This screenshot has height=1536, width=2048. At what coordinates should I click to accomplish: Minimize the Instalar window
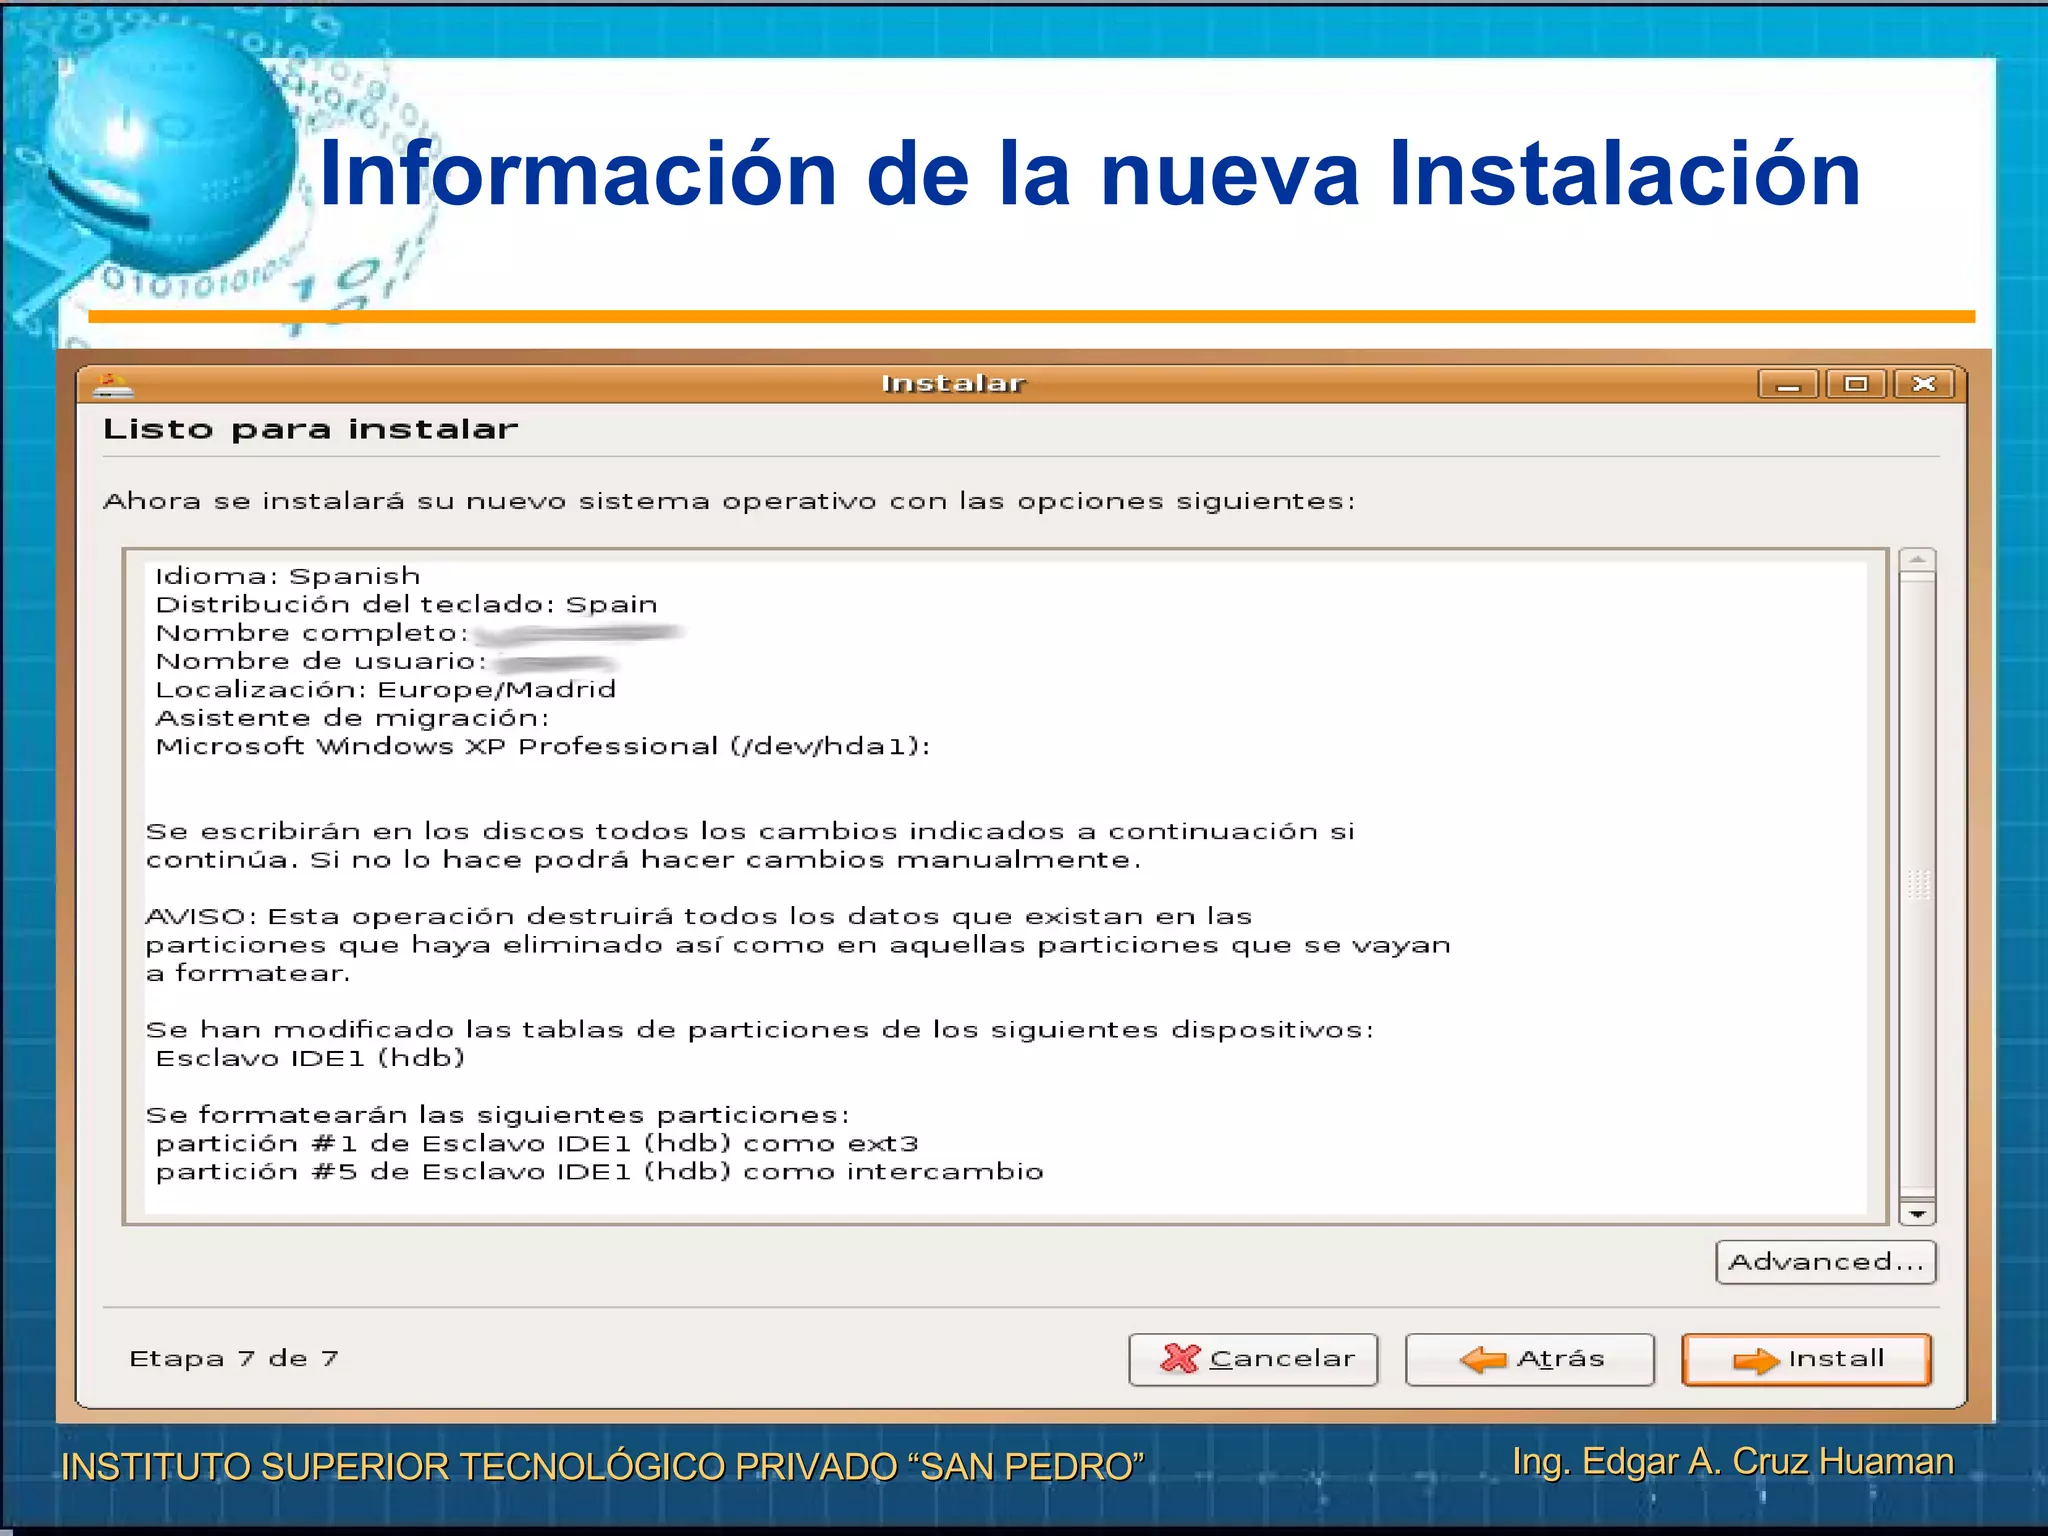click(x=1788, y=384)
